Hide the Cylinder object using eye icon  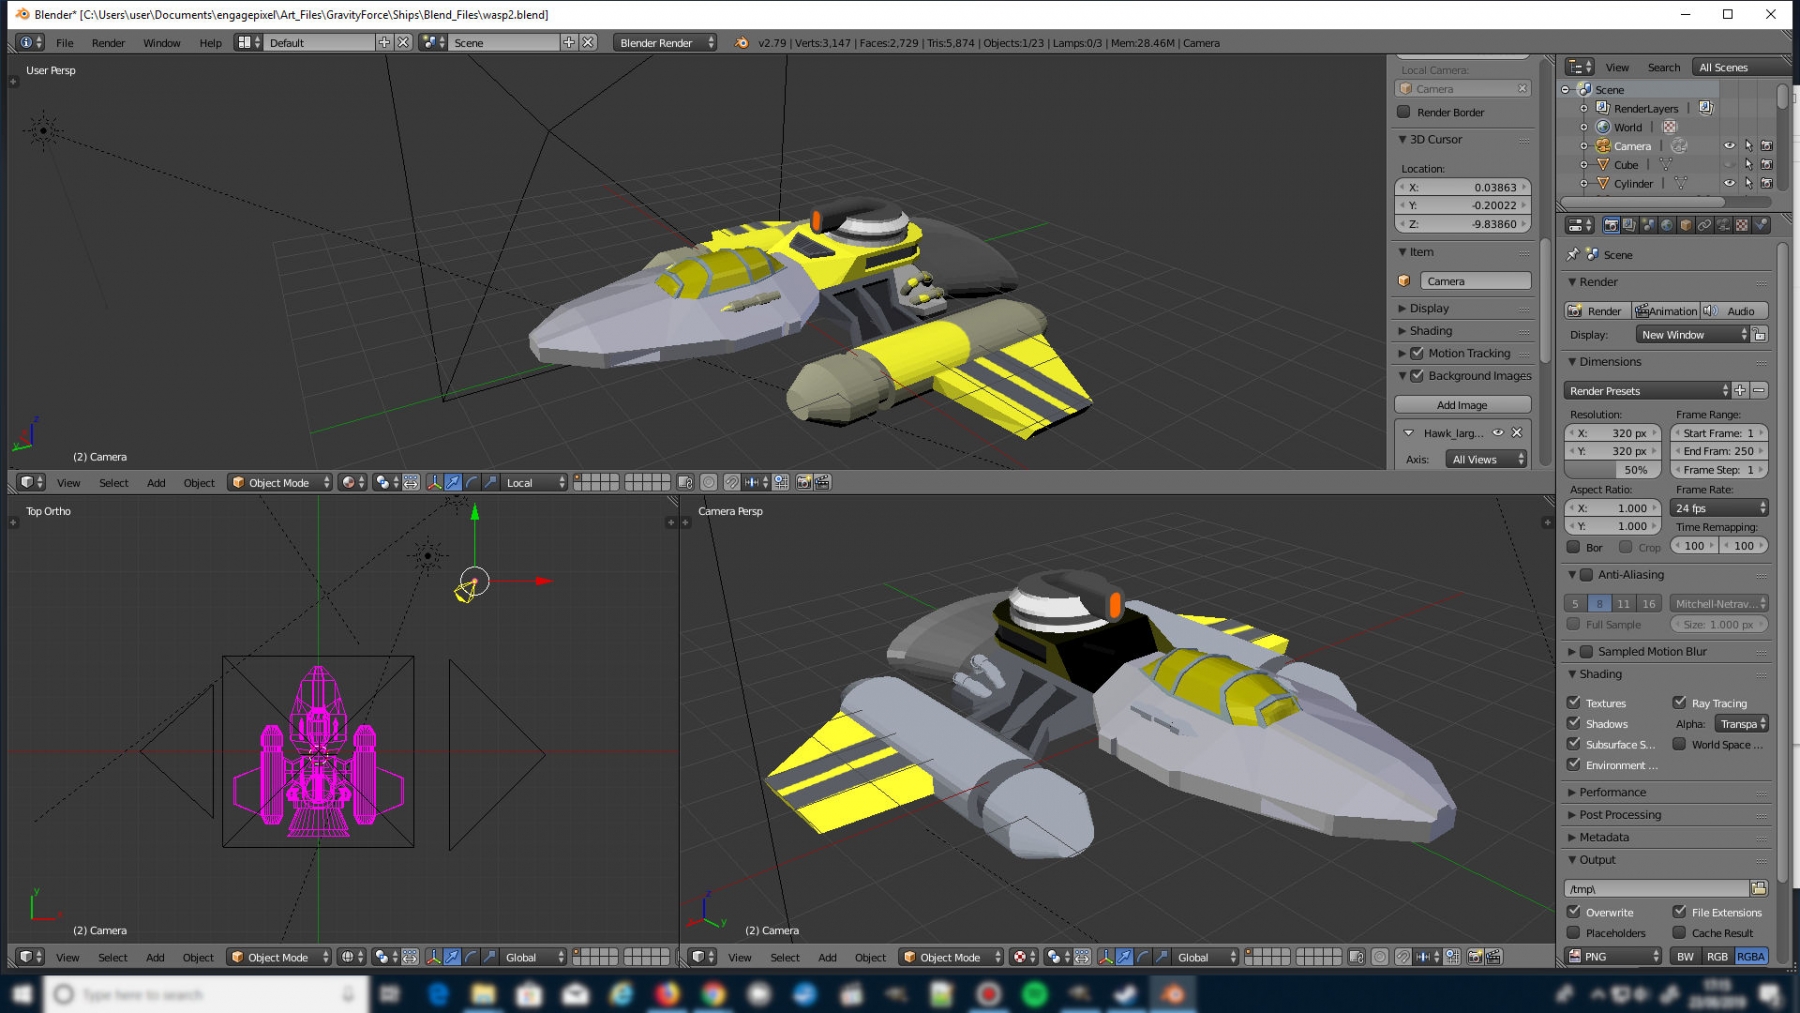pyautogui.click(x=1729, y=183)
